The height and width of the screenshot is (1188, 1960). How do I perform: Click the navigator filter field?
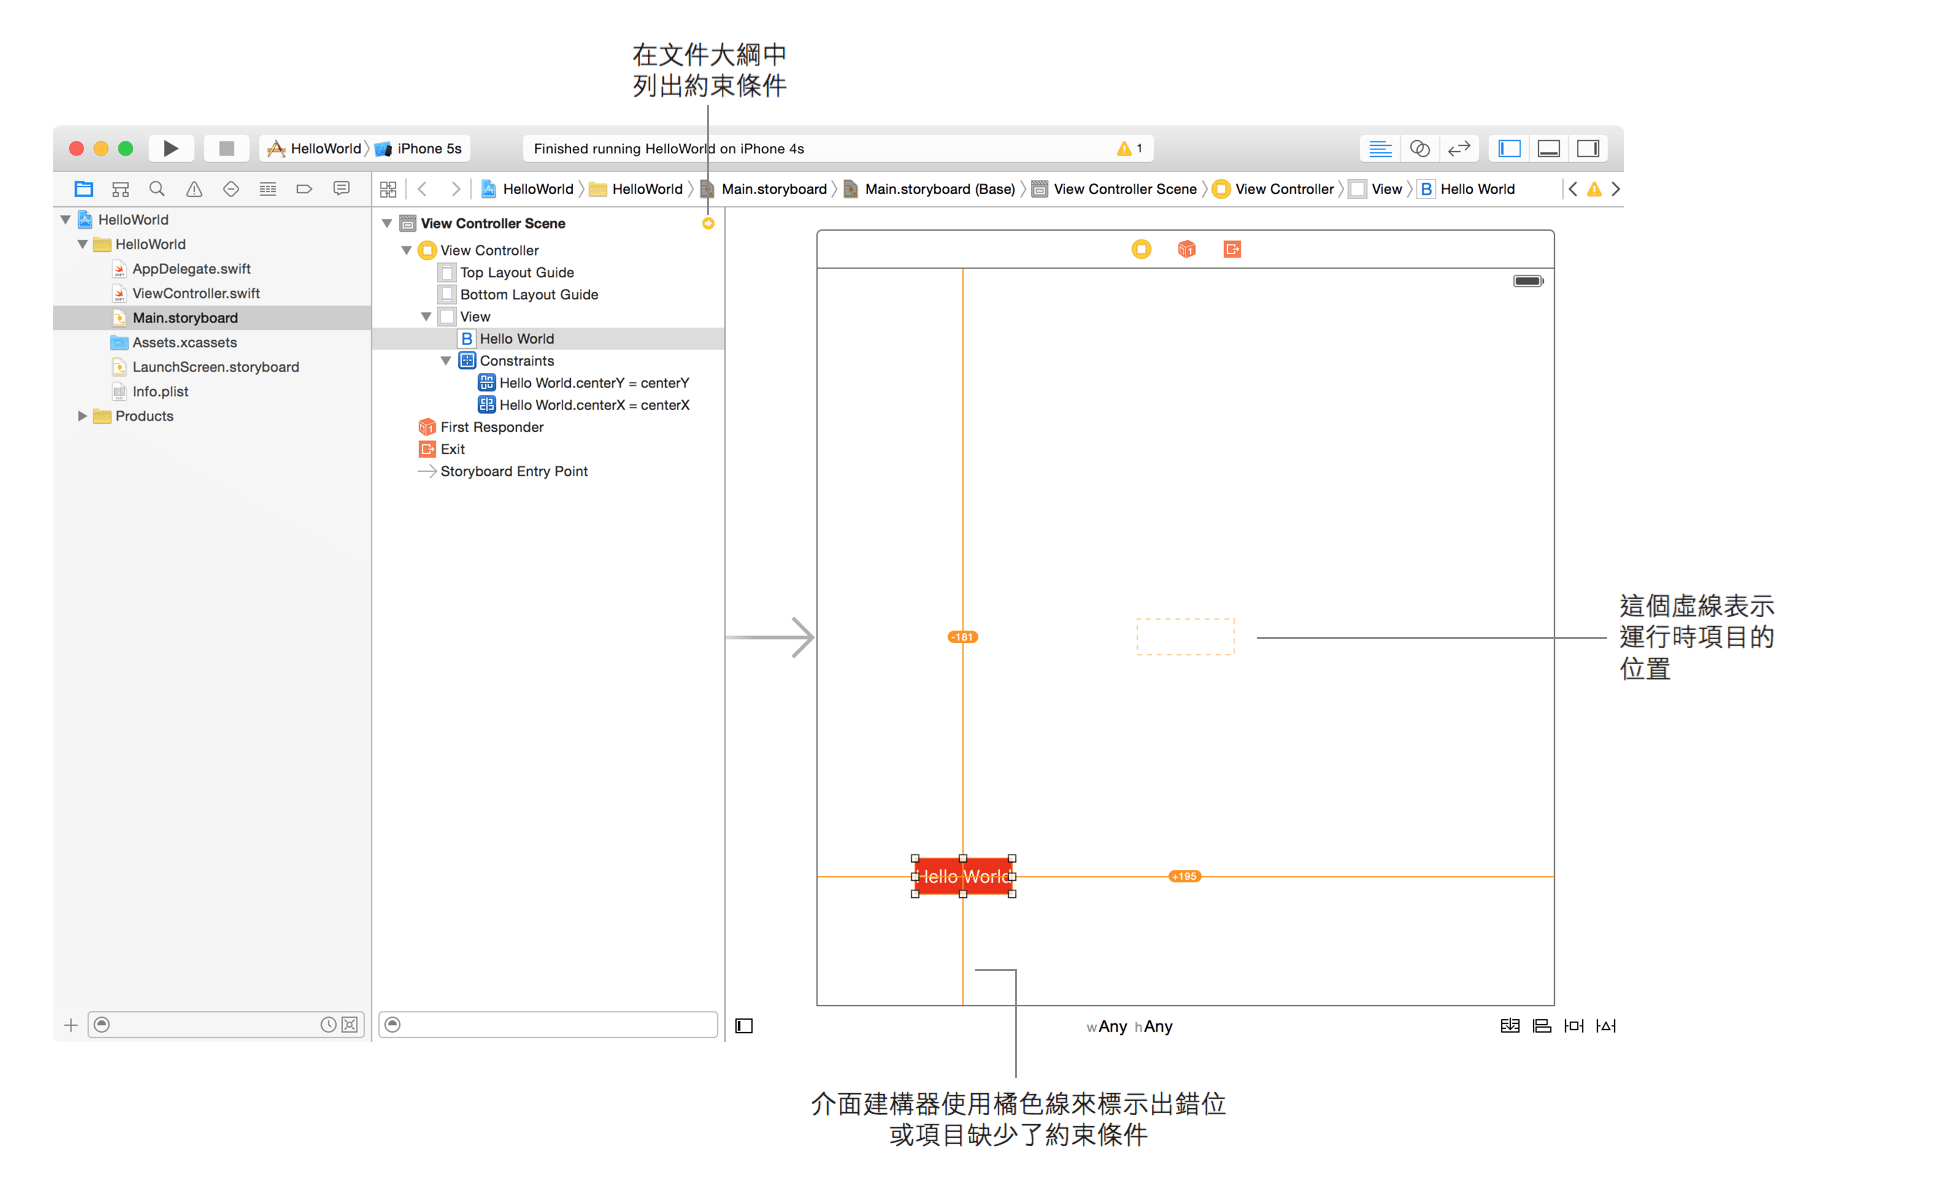click(x=226, y=1025)
